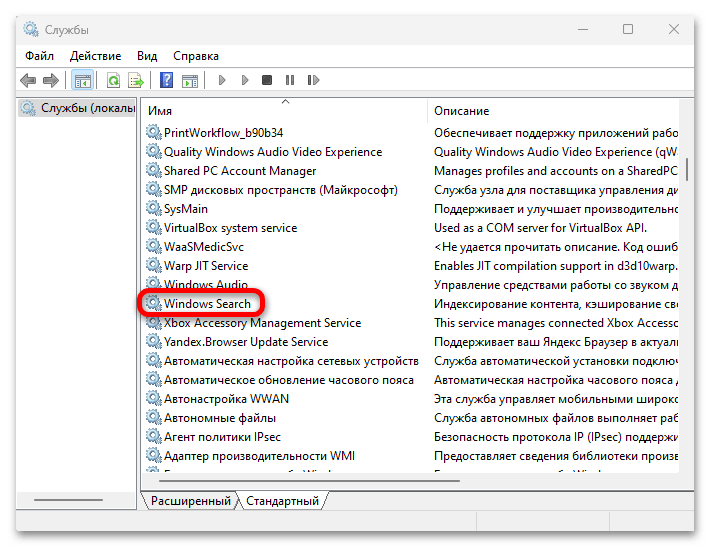Click description 'Enables JIT compilation support in d3d10warp'
Image resolution: width=710 pixels, height=547 pixels.
tap(556, 266)
